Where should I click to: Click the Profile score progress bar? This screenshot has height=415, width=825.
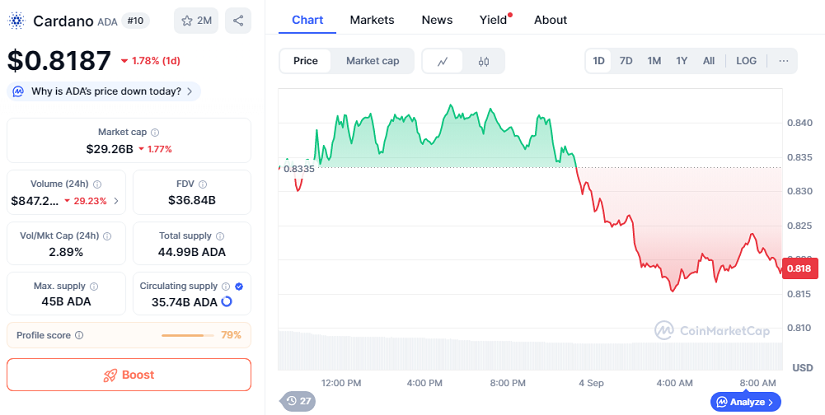click(188, 335)
